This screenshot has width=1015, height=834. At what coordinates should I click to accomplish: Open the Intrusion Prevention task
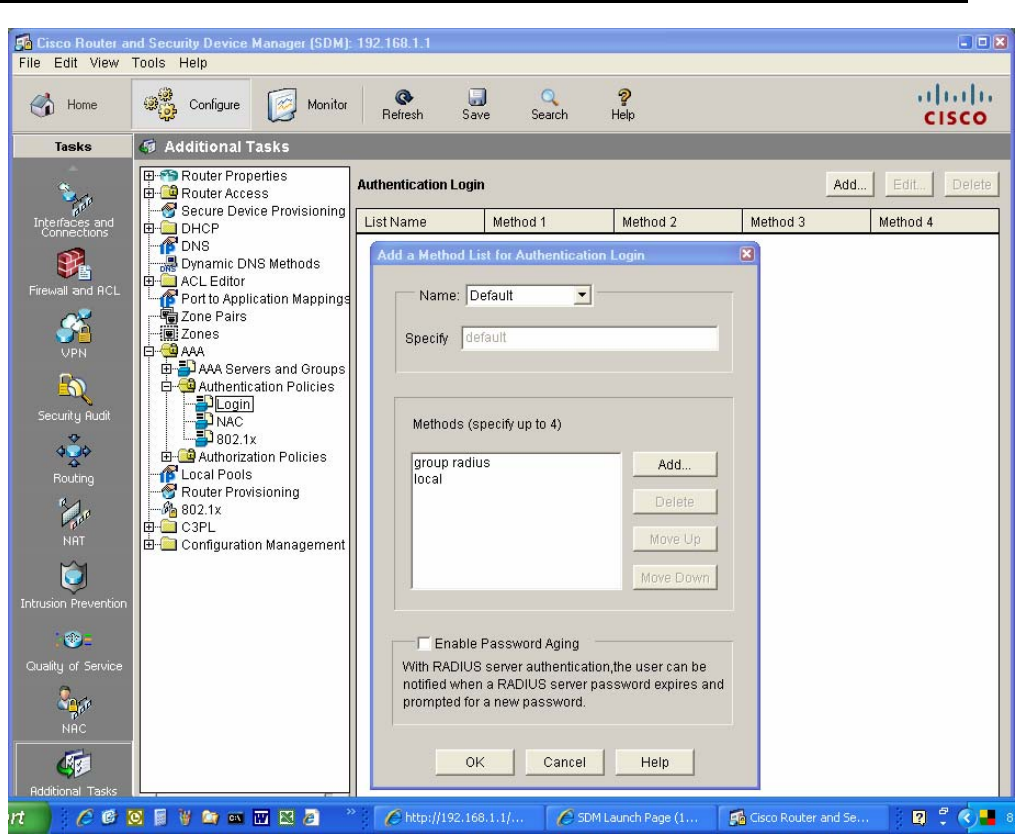point(73,585)
